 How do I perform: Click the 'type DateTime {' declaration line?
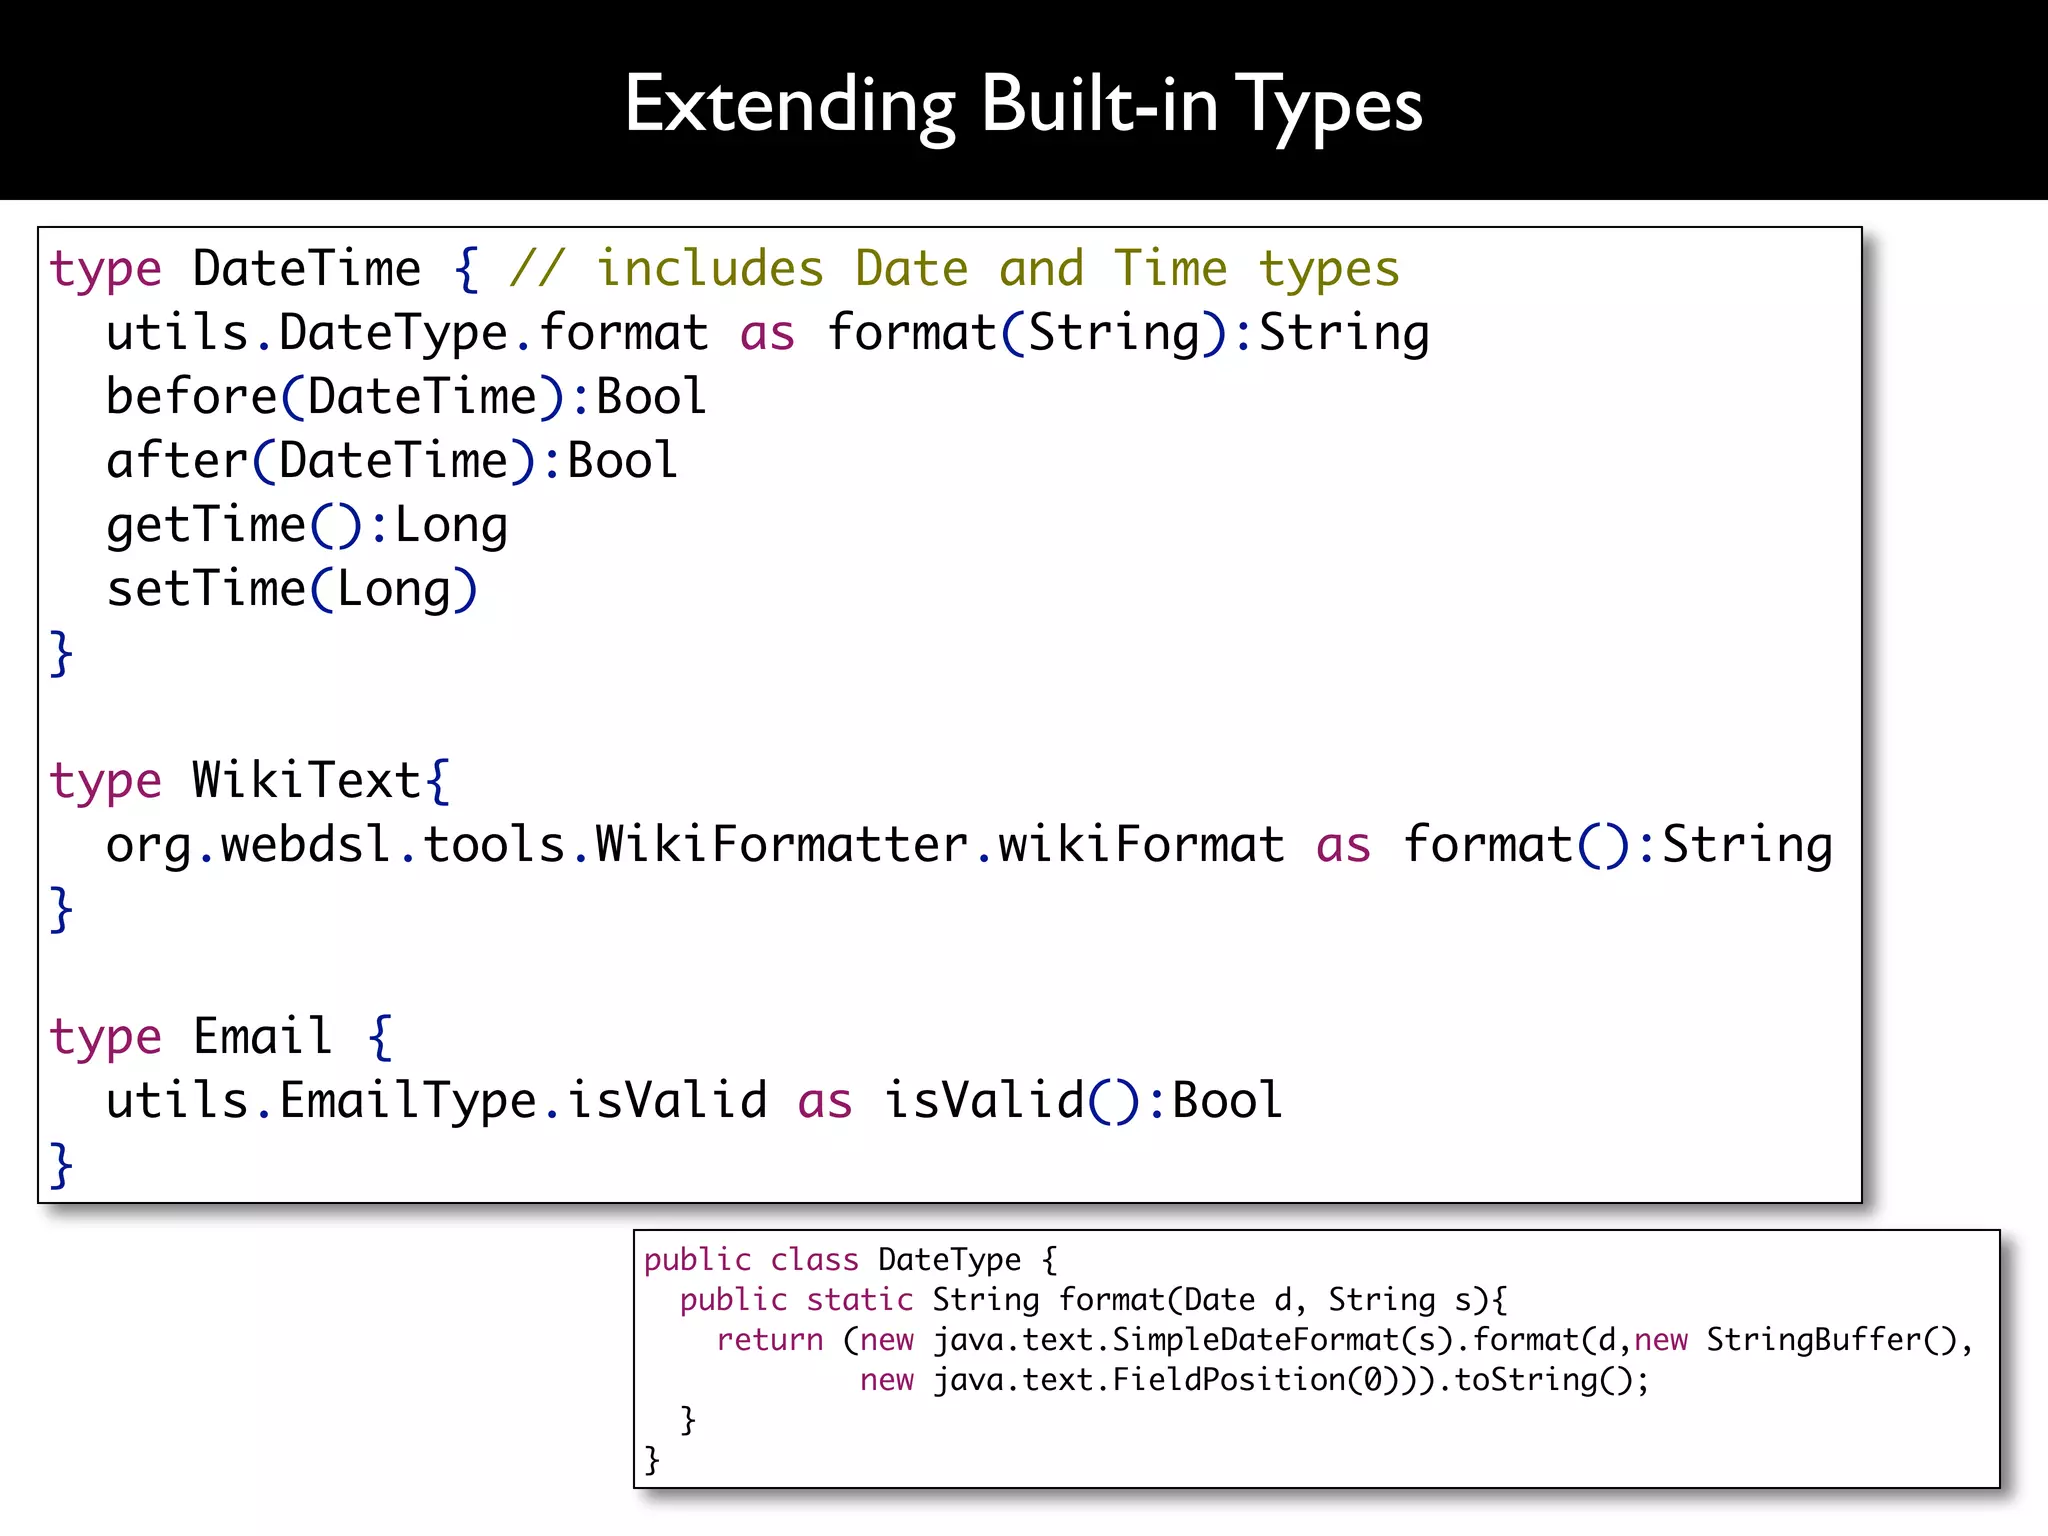tap(265, 270)
